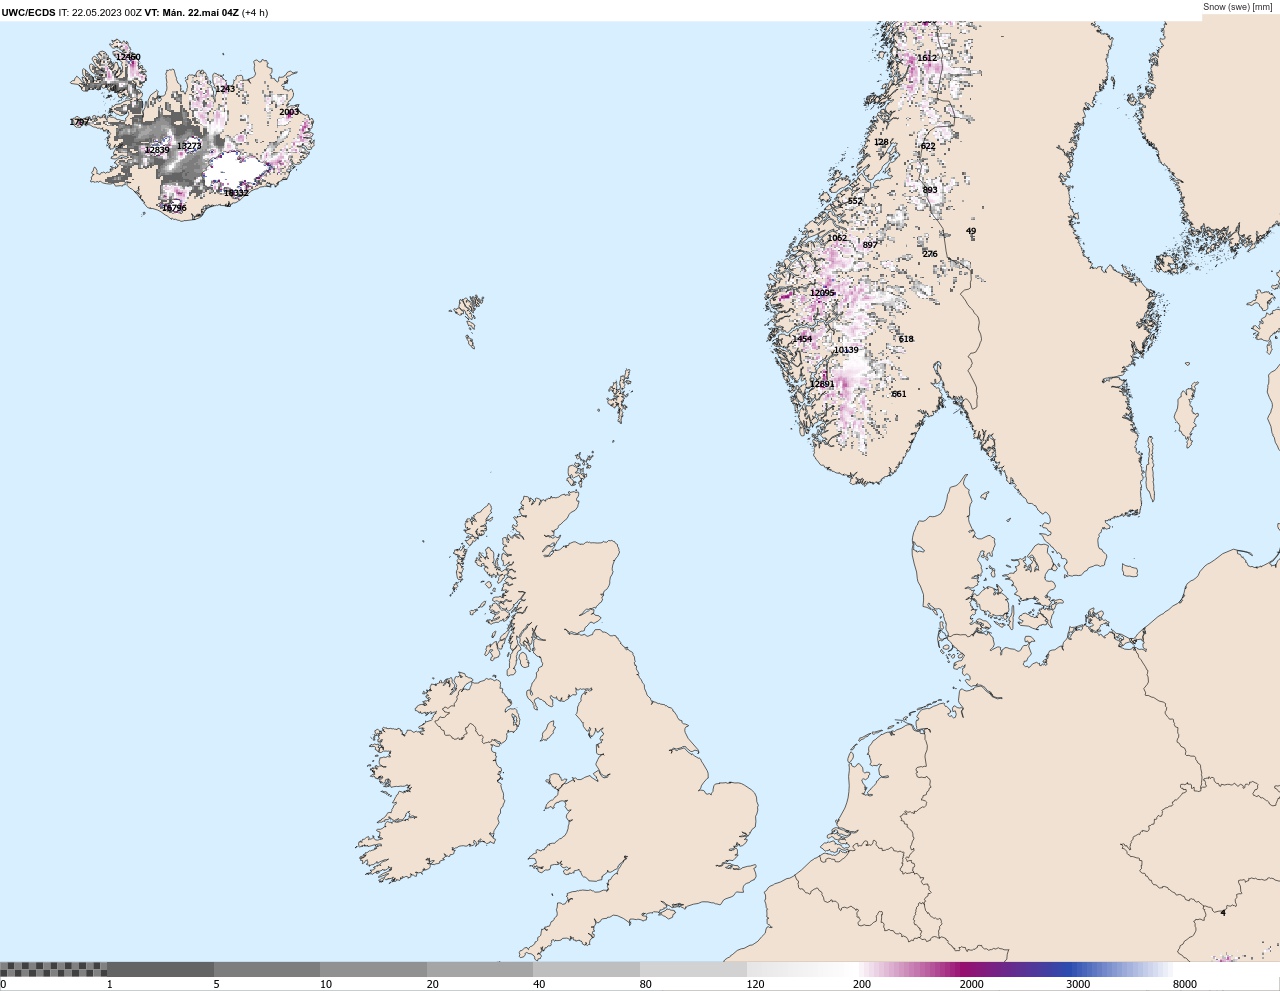This screenshot has width=1280, height=991.
Task: Click the blue colorbar area near 3000
Action: 1073,969
